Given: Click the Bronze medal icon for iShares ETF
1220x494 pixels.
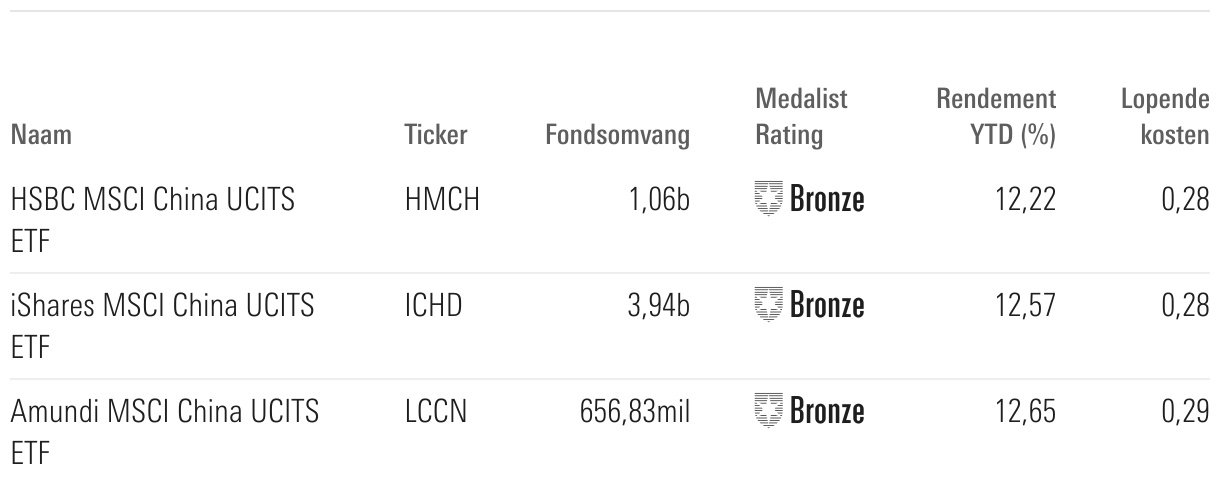Looking at the screenshot, I should (x=769, y=305).
